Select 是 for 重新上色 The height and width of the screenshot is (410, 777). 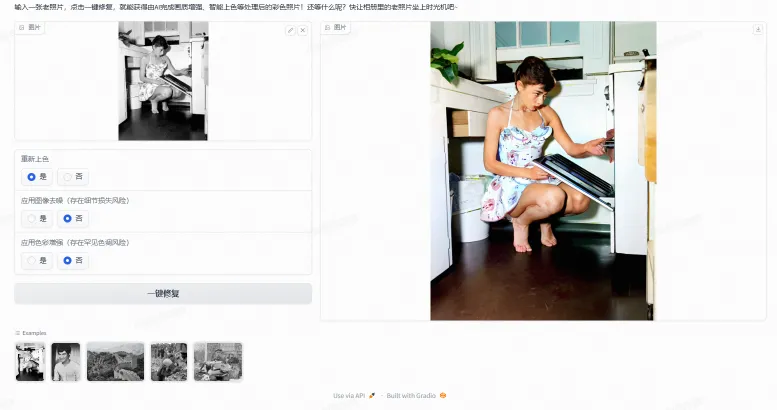coord(37,176)
